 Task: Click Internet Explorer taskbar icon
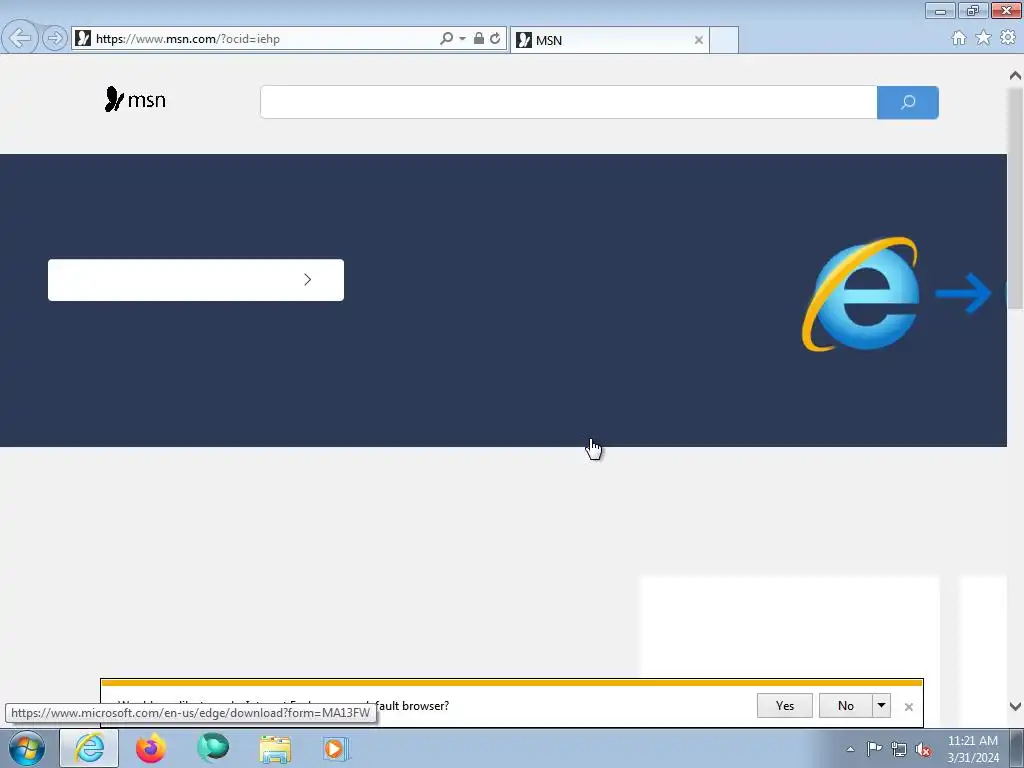pos(89,748)
